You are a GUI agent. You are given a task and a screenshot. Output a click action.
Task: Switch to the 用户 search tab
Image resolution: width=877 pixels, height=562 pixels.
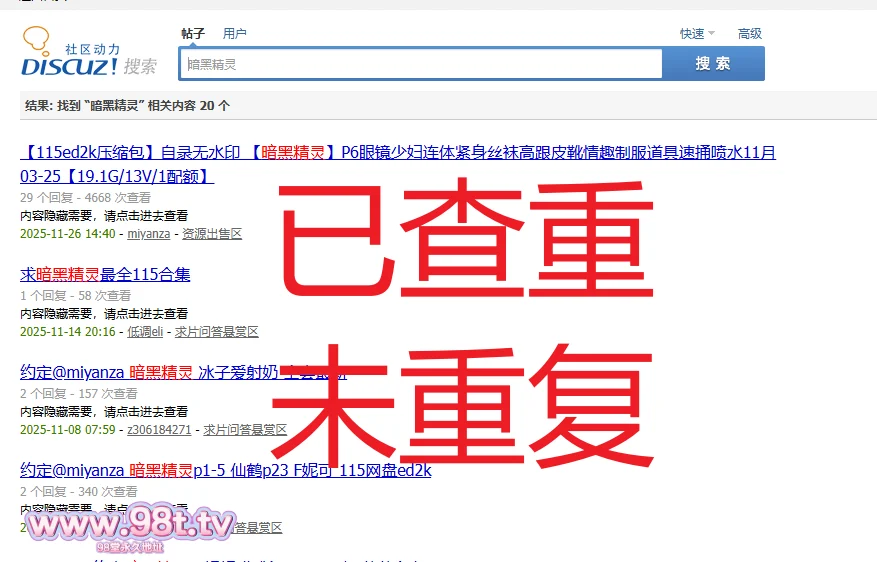pos(235,33)
